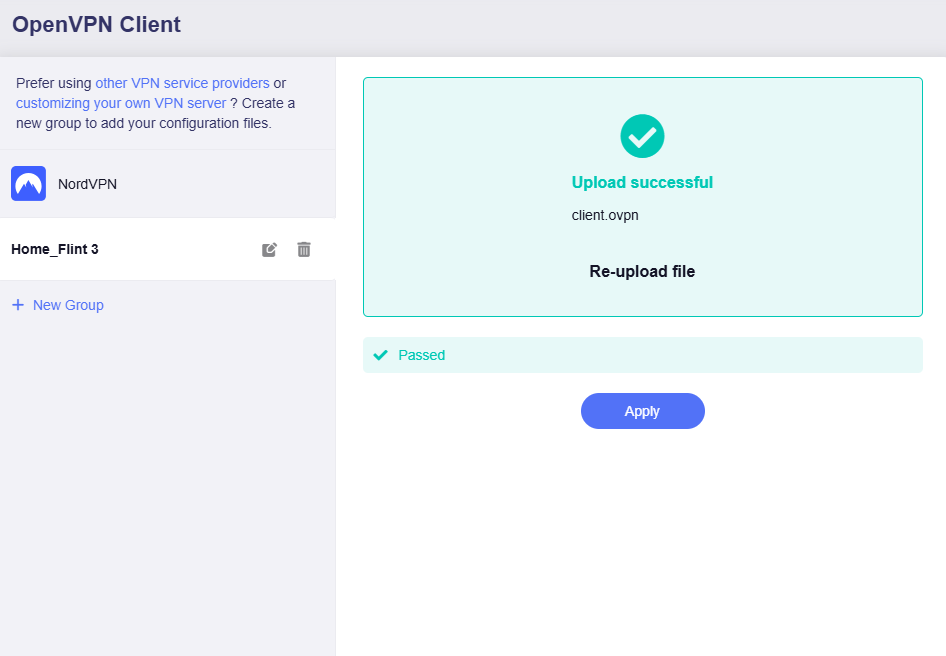Viewport: 946px width, 656px height.
Task: Open the other VPN service providers link
Action: point(182,83)
